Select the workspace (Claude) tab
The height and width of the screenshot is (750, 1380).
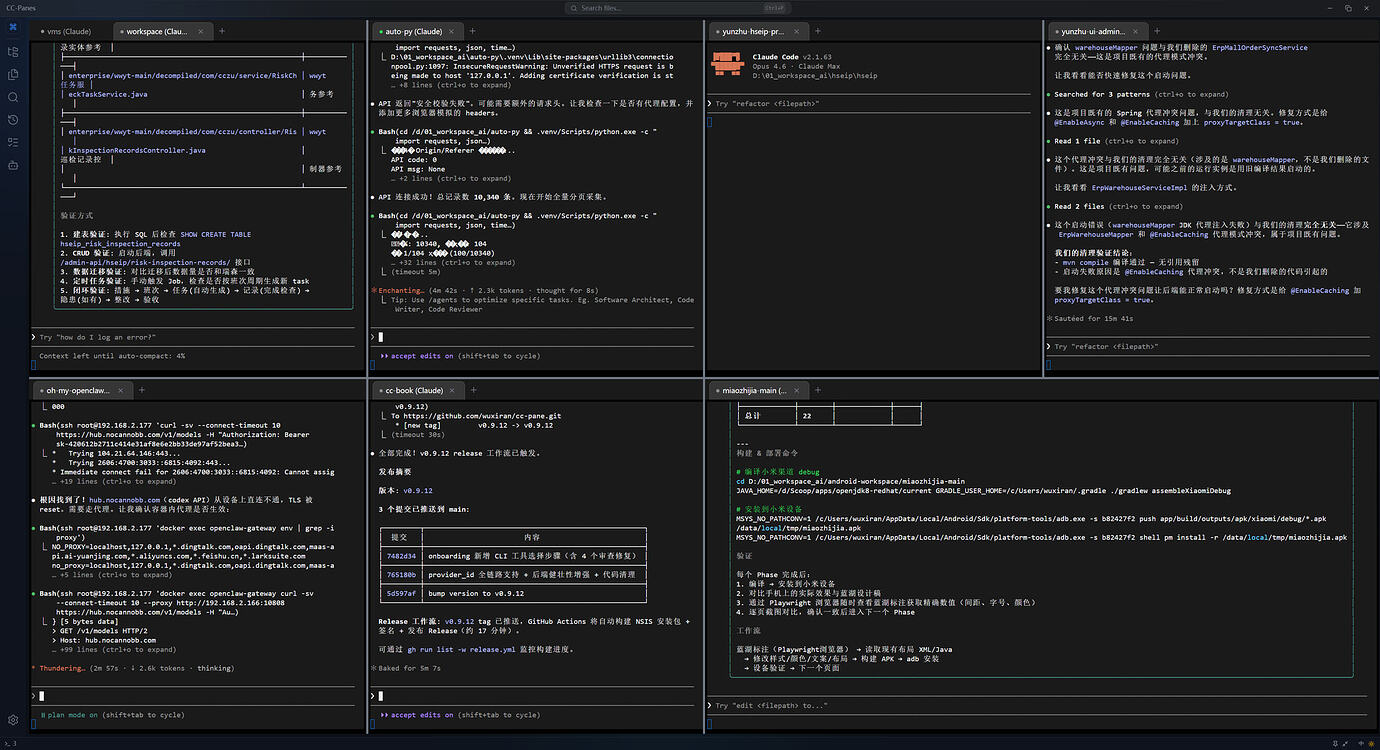[x=161, y=31]
